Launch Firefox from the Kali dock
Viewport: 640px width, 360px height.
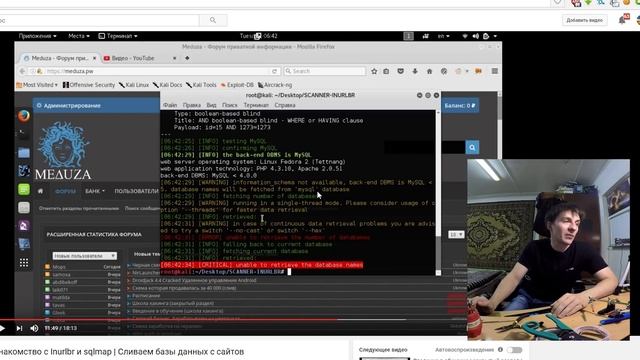point(24,116)
